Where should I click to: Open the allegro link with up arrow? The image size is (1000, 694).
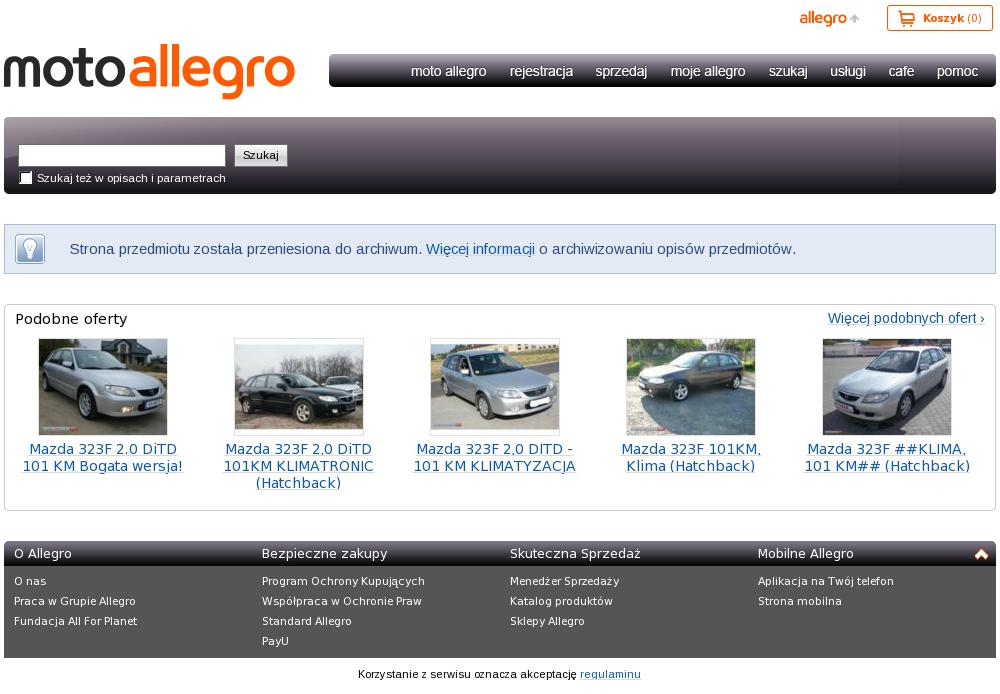click(x=829, y=18)
